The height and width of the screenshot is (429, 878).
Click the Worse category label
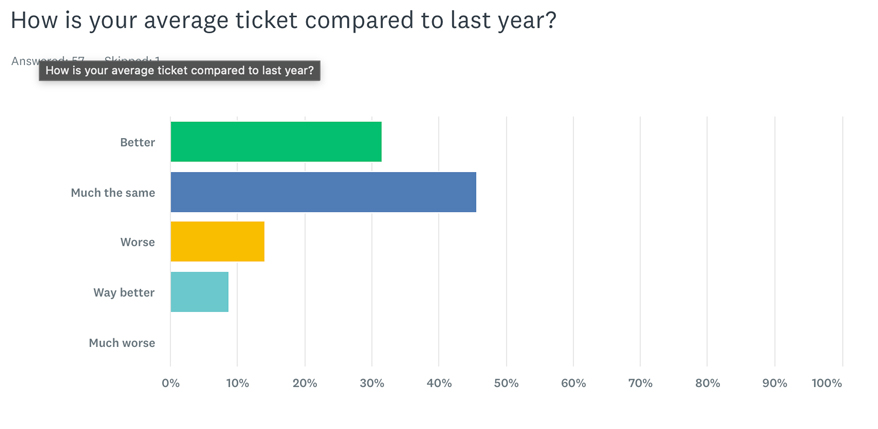[137, 242]
